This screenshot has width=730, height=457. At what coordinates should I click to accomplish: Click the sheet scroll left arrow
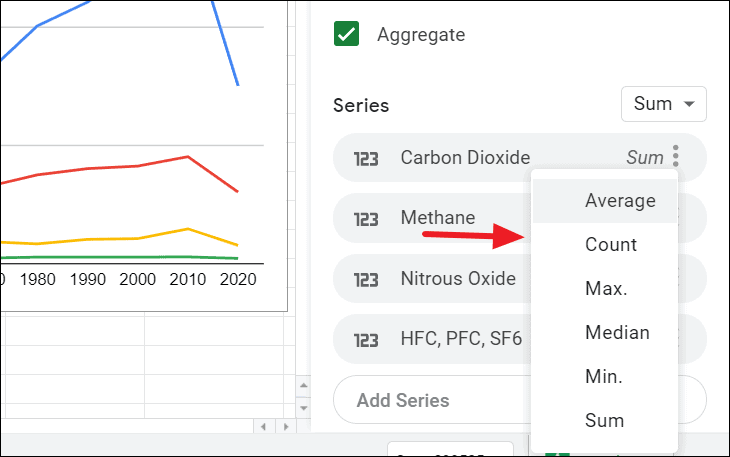(264, 427)
